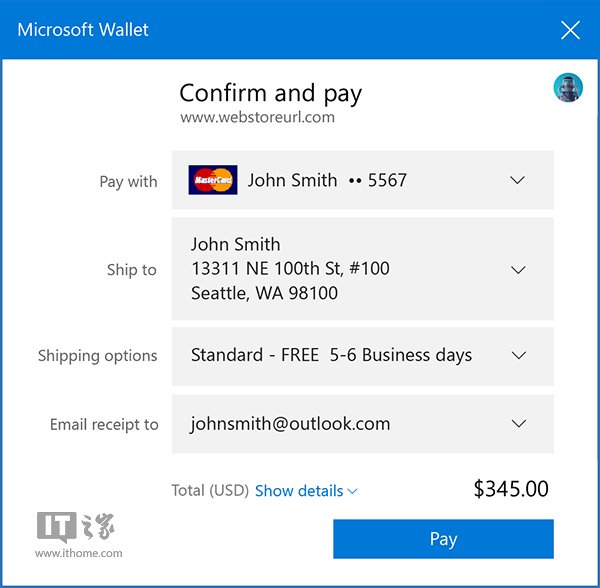600x588 pixels.
Task: Click the IT Home watermark logo
Action: (76, 527)
